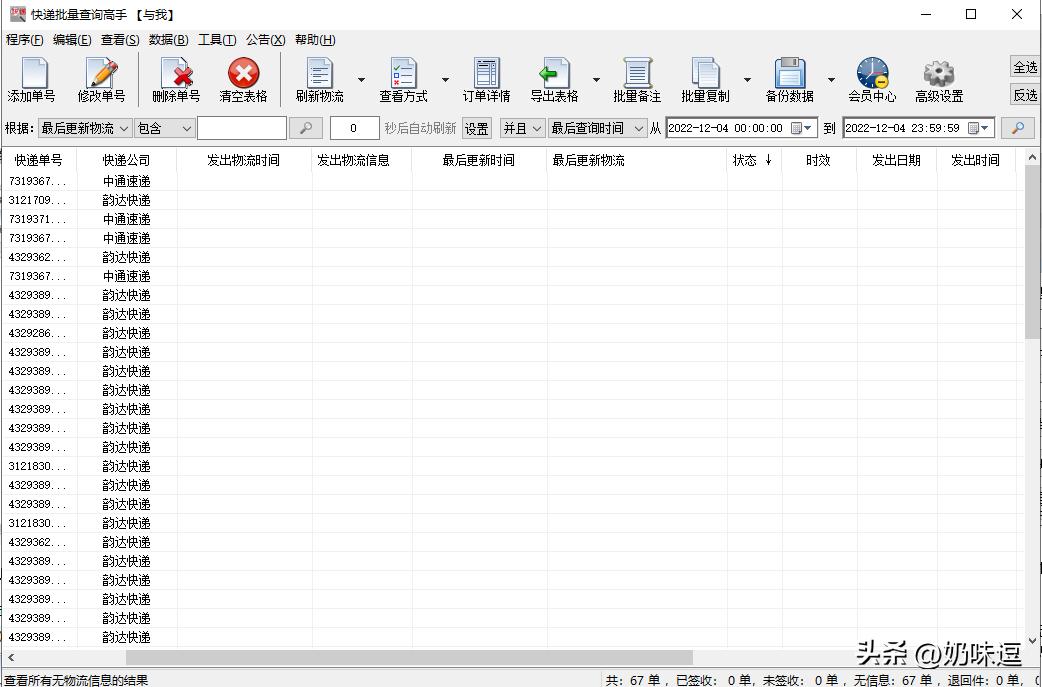
Task: Click the vertical scrollbar down arrow
Action: tap(1033, 641)
